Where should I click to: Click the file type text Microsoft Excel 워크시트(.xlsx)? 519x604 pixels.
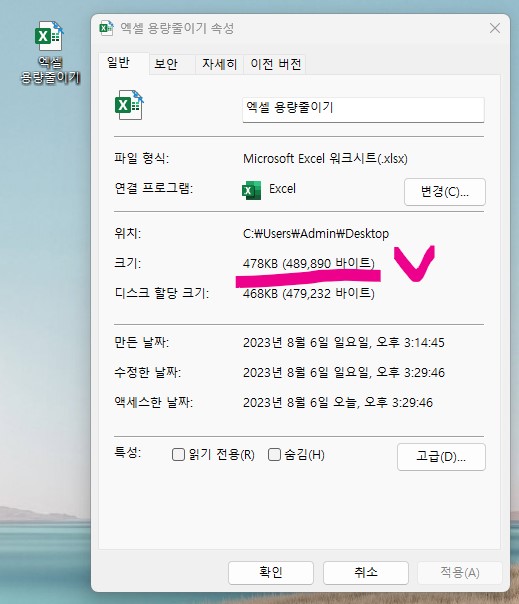(325, 158)
